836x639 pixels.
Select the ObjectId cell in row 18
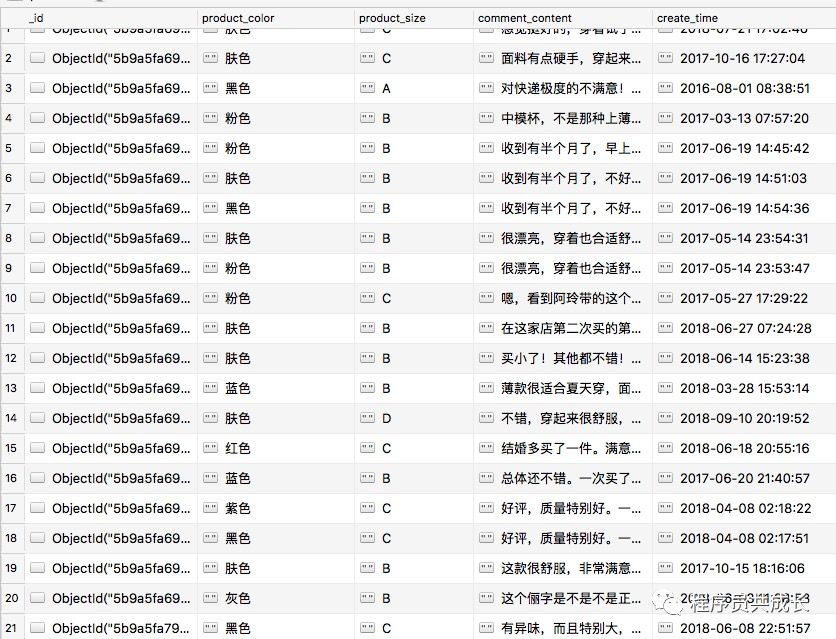111,538
